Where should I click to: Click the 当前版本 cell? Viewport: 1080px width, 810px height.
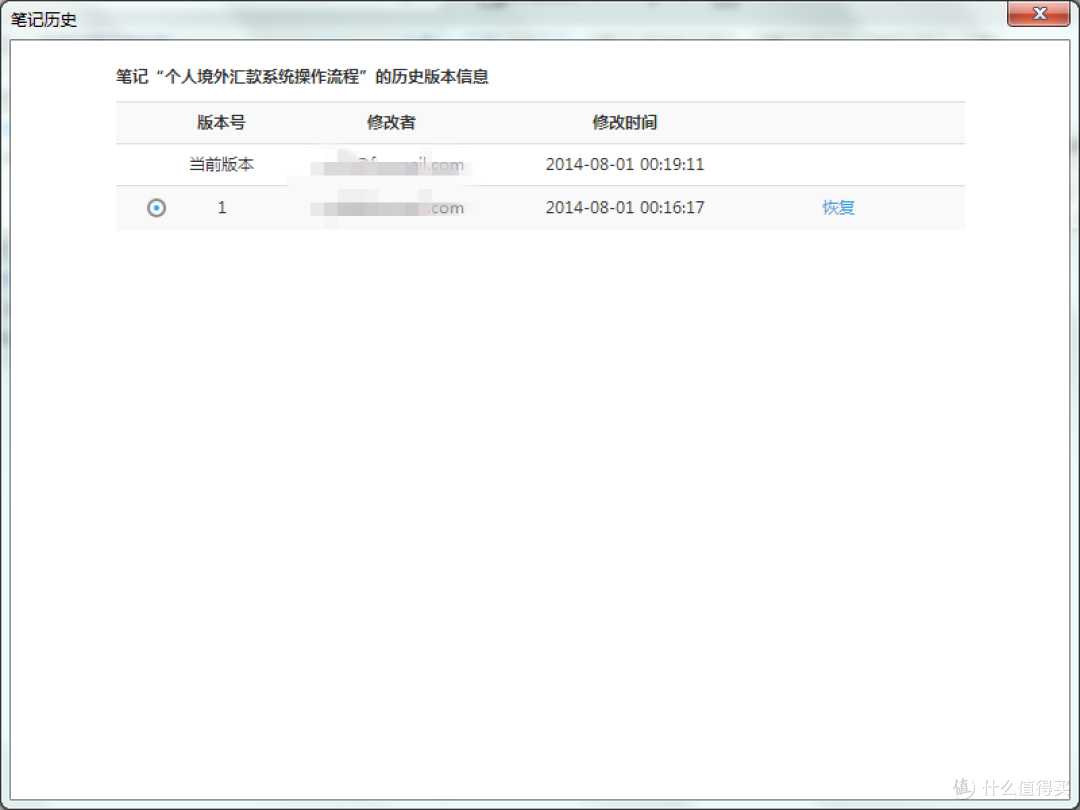pyautogui.click(x=221, y=165)
